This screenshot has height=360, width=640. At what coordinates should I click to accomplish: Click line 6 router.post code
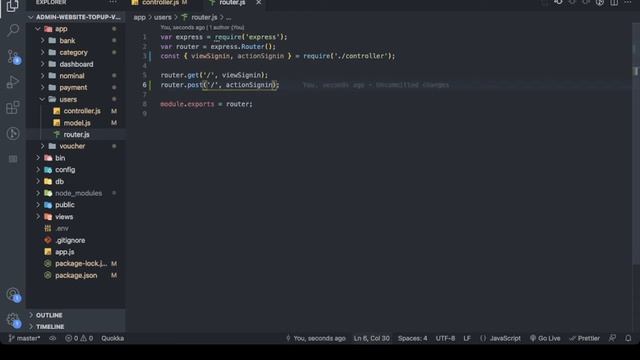[x=220, y=85]
